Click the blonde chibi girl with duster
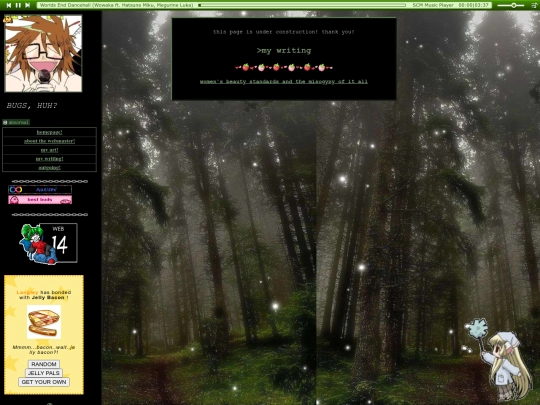 click(x=498, y=358)
